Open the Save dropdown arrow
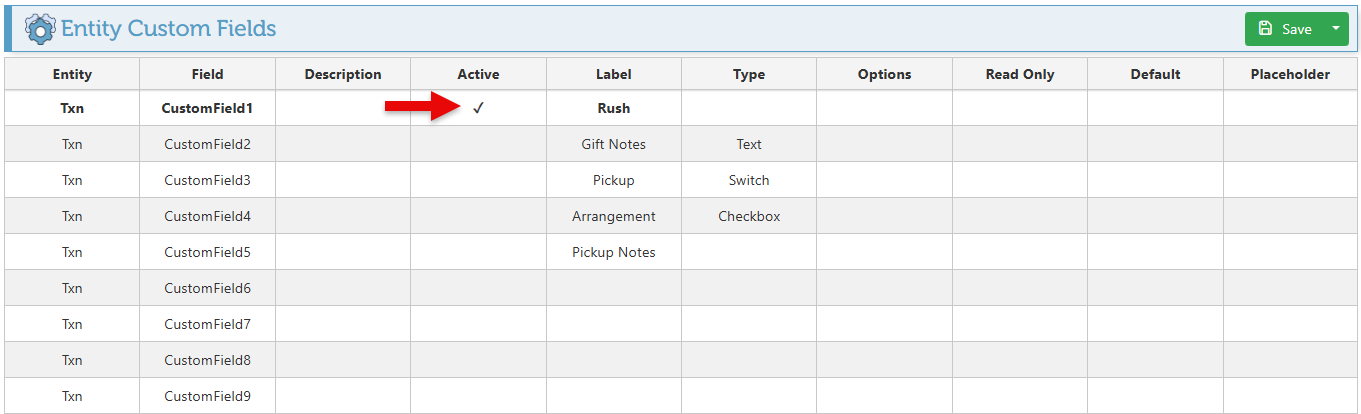This screenshot has width=1361, height=414. (1335, 29)
